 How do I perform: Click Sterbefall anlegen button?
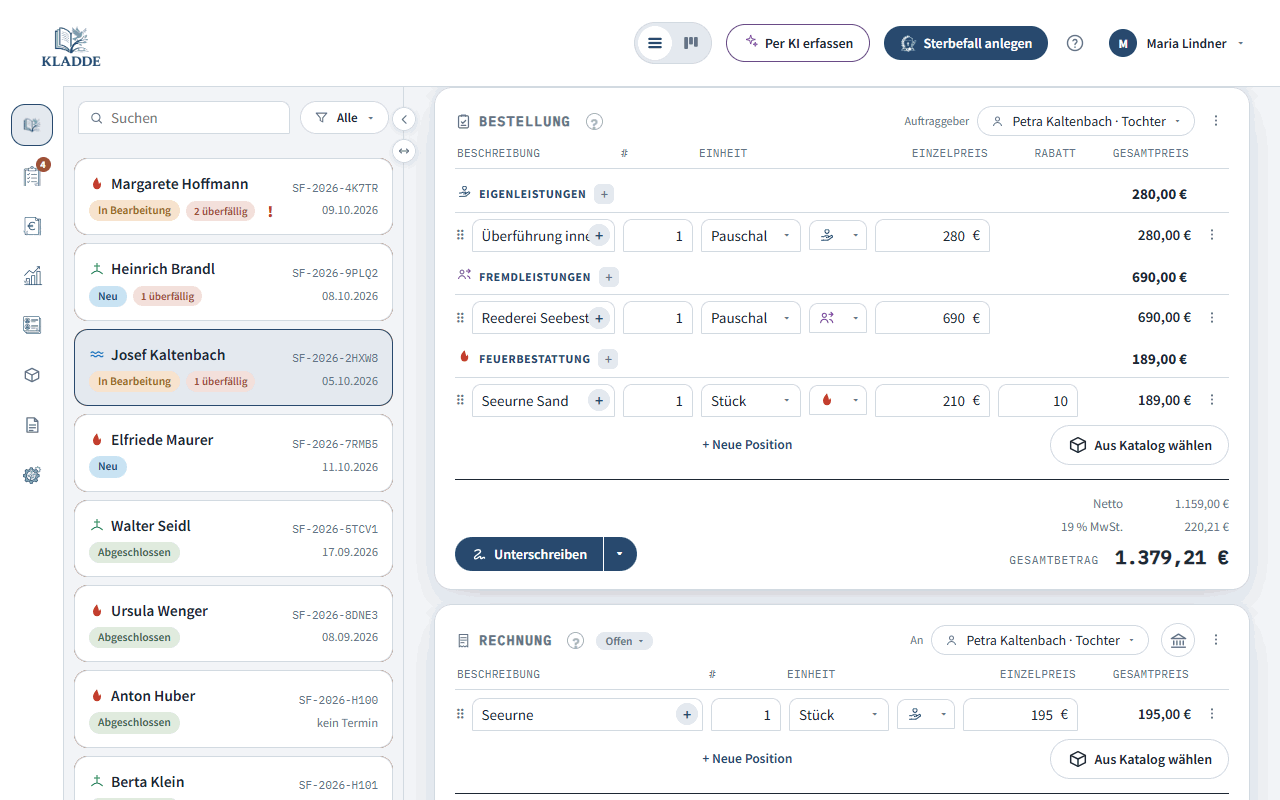[x=966, y=43]
